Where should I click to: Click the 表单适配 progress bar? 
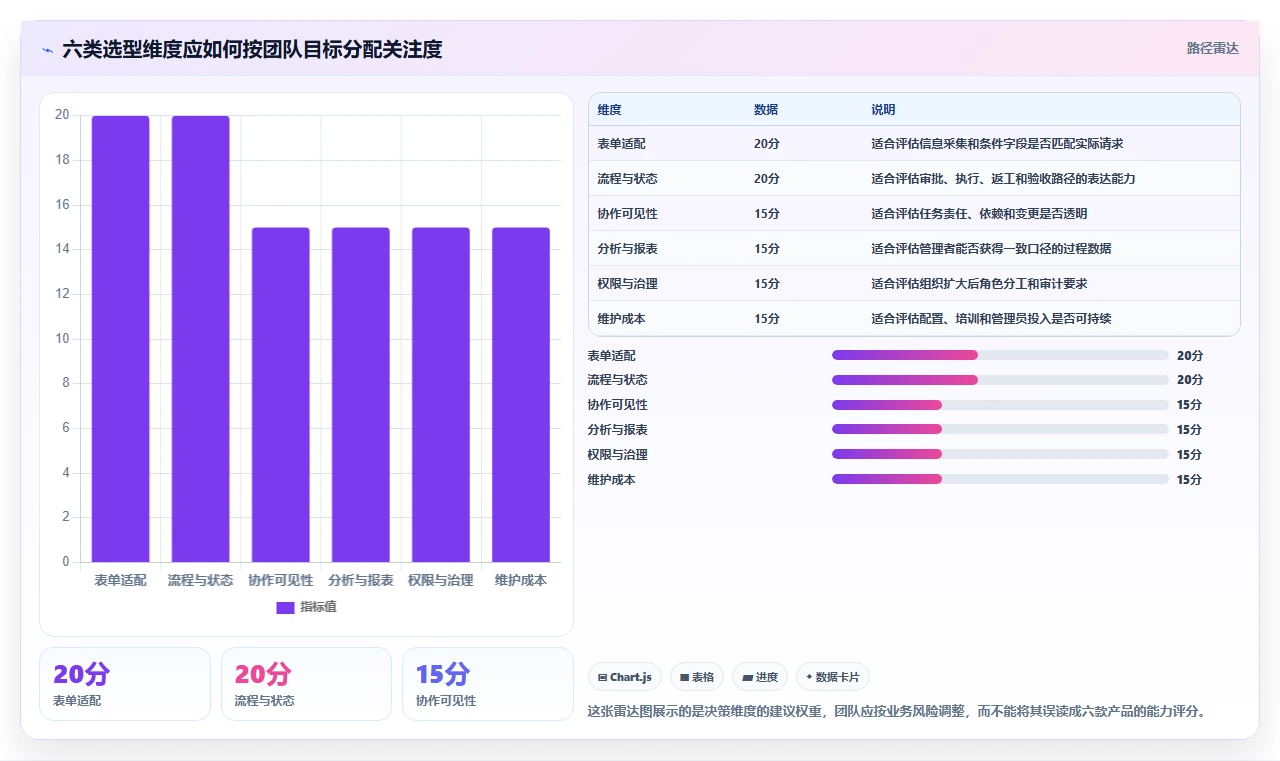tap(1000, 355)
